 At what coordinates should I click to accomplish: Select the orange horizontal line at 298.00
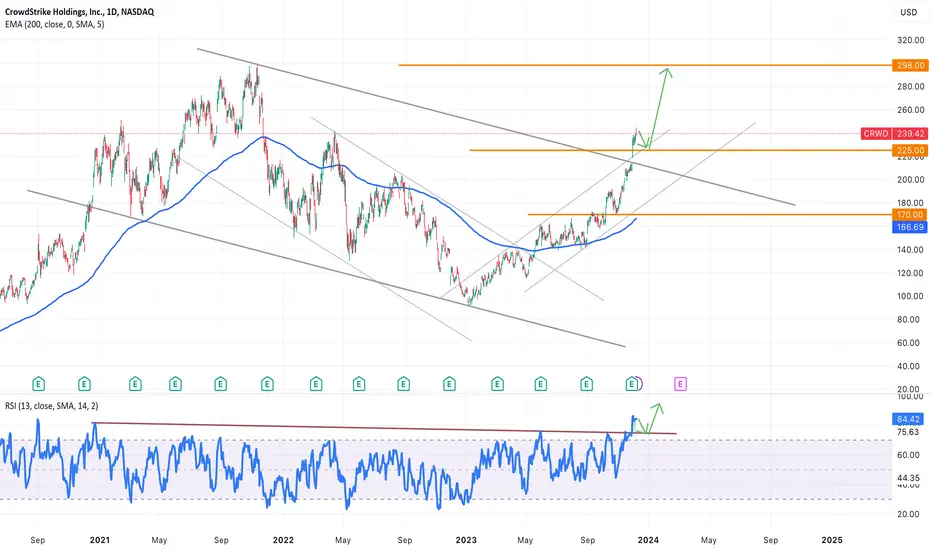(645, 65)
